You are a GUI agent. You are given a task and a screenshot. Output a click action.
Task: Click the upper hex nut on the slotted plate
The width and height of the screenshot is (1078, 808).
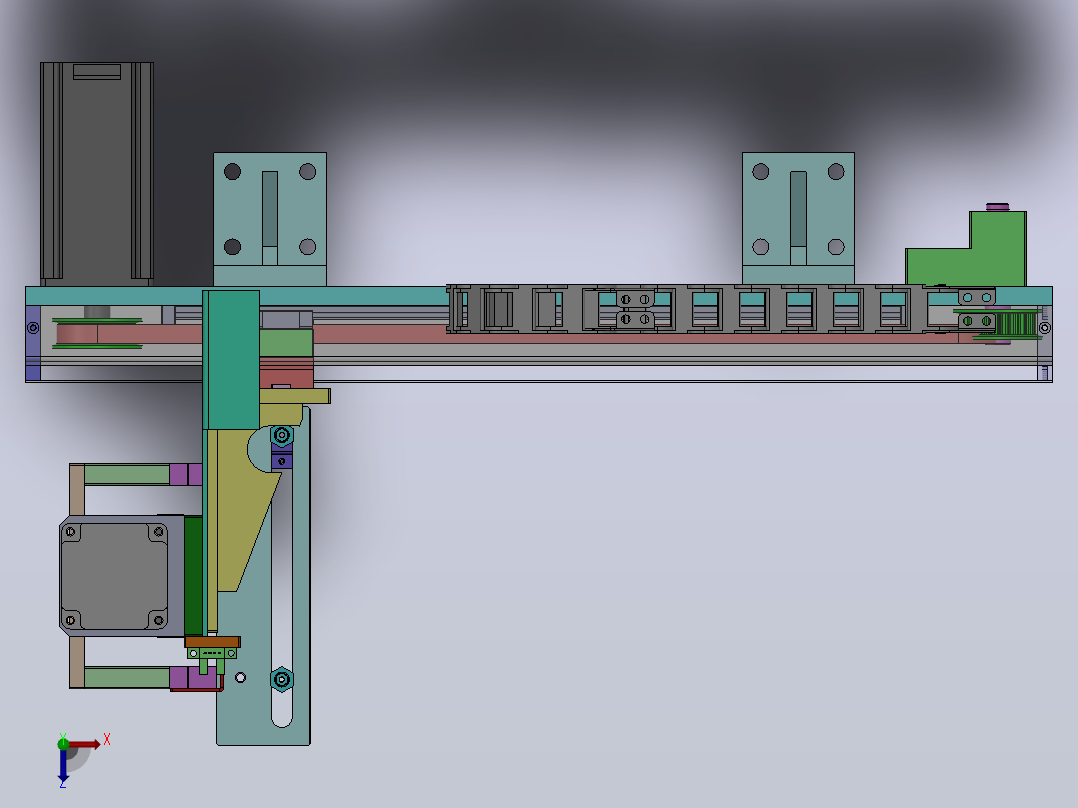coord(281,435)
